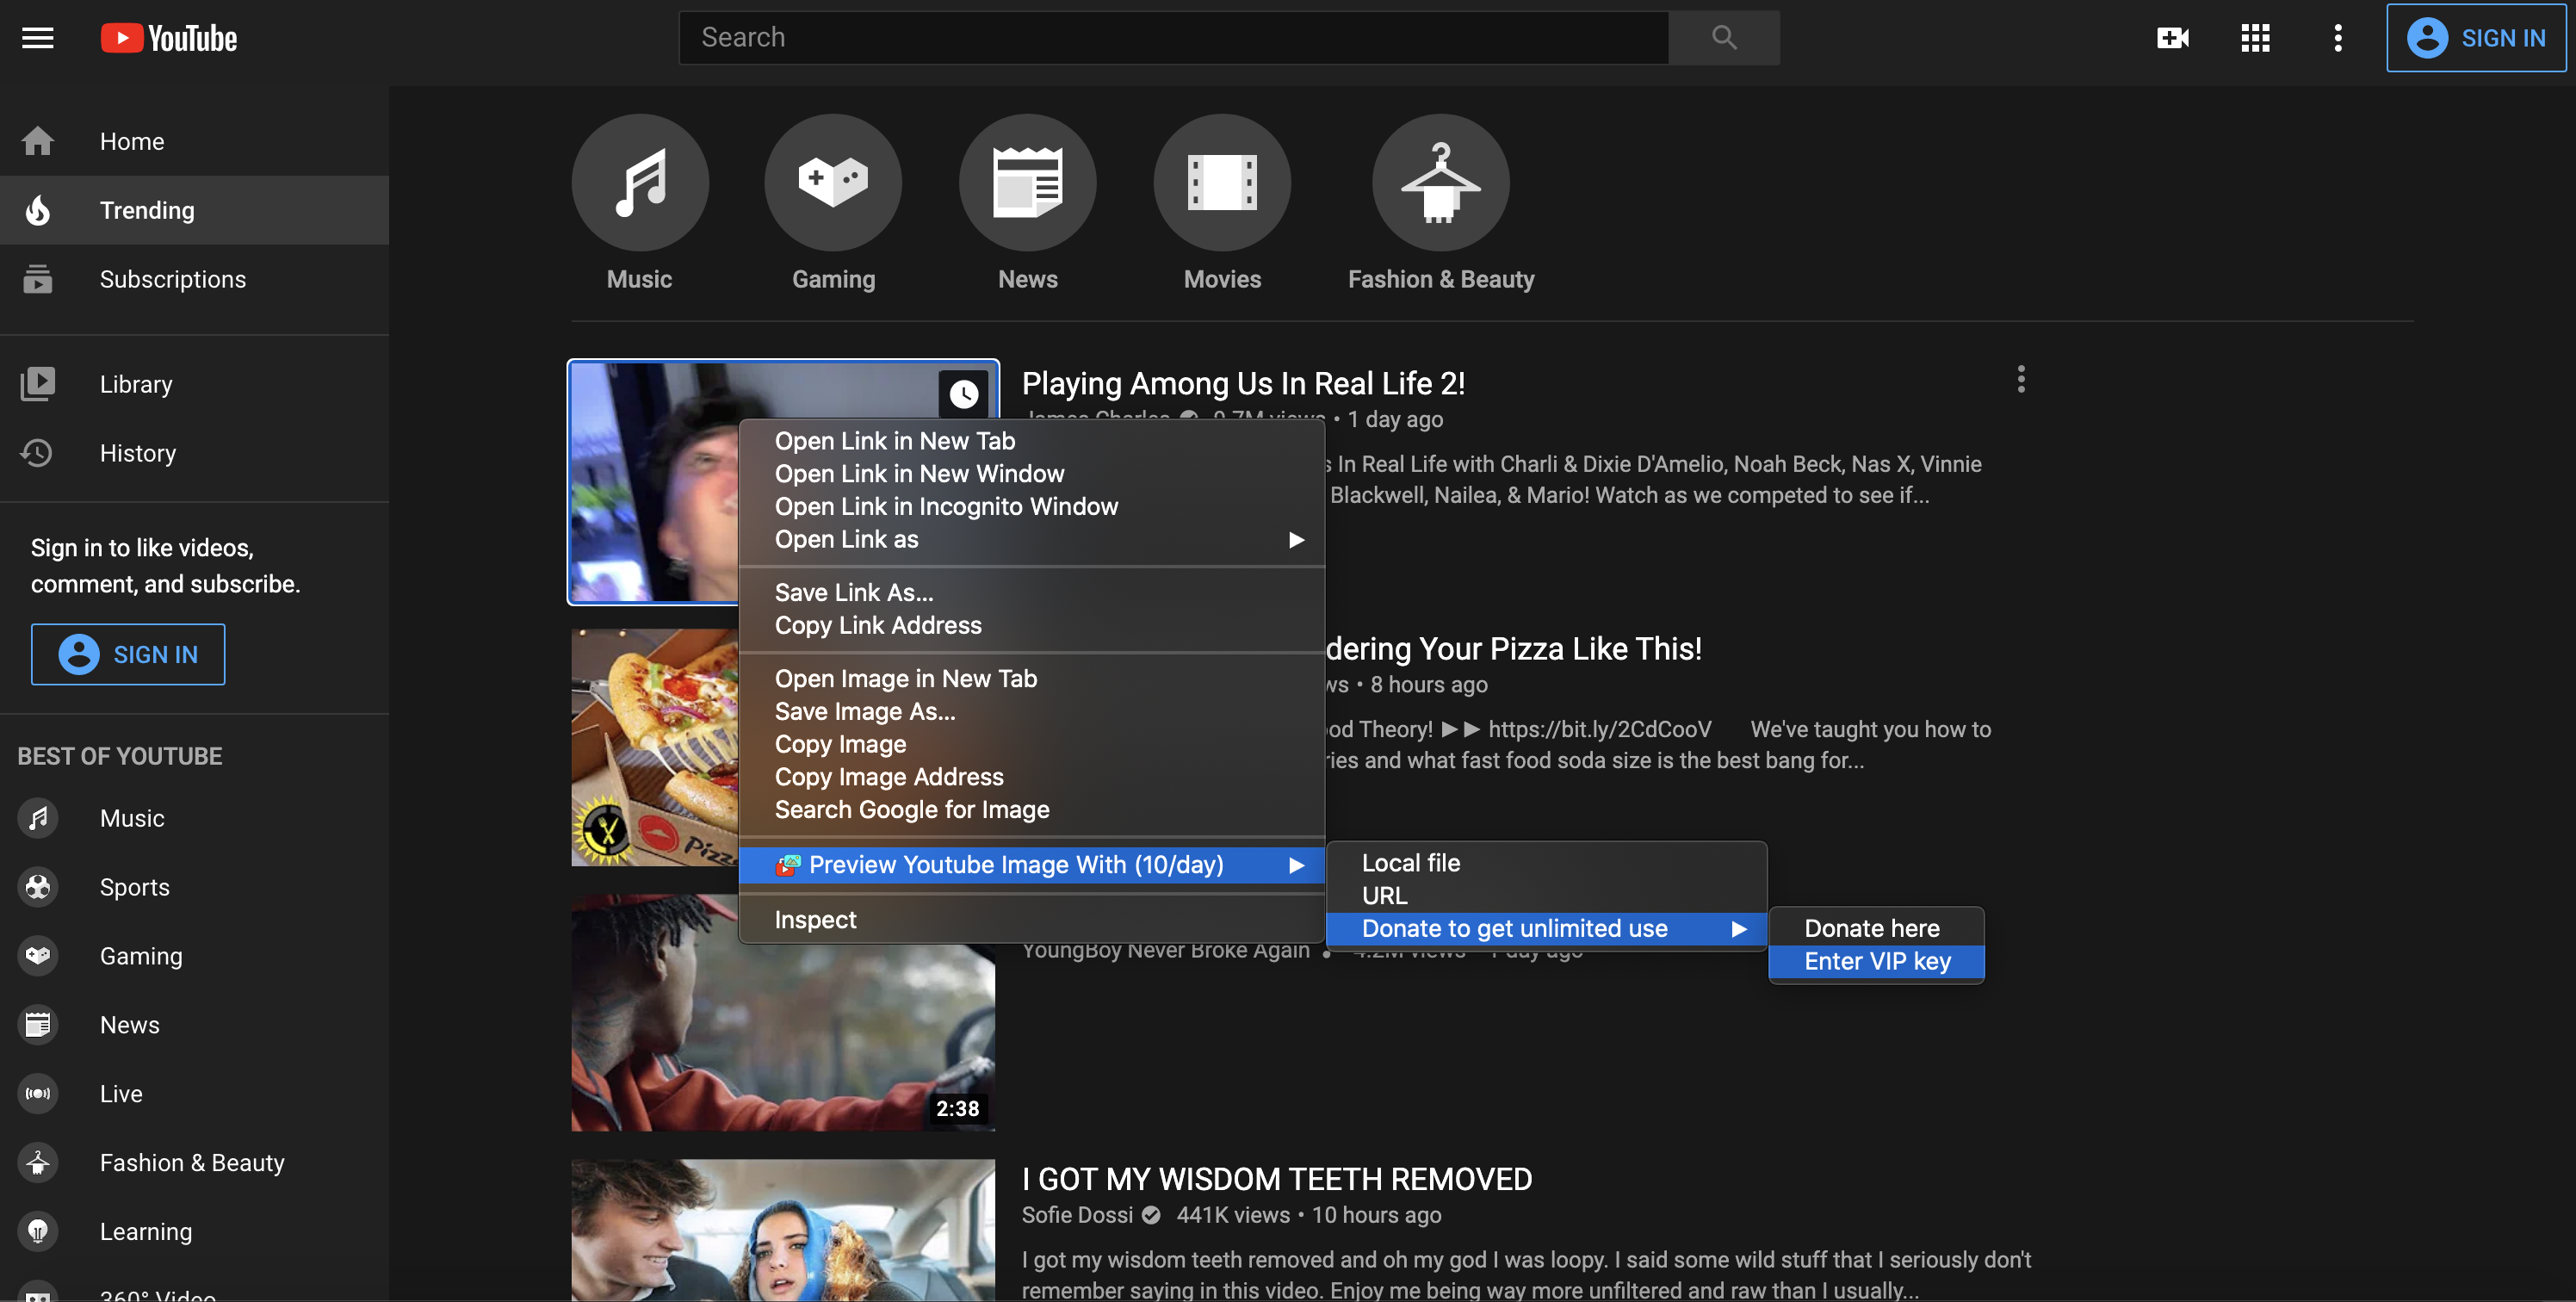This screenshot has width=2576, height=1302.
Task: Open Sofie Dossi channel link
Action: pos(1077,1215)
